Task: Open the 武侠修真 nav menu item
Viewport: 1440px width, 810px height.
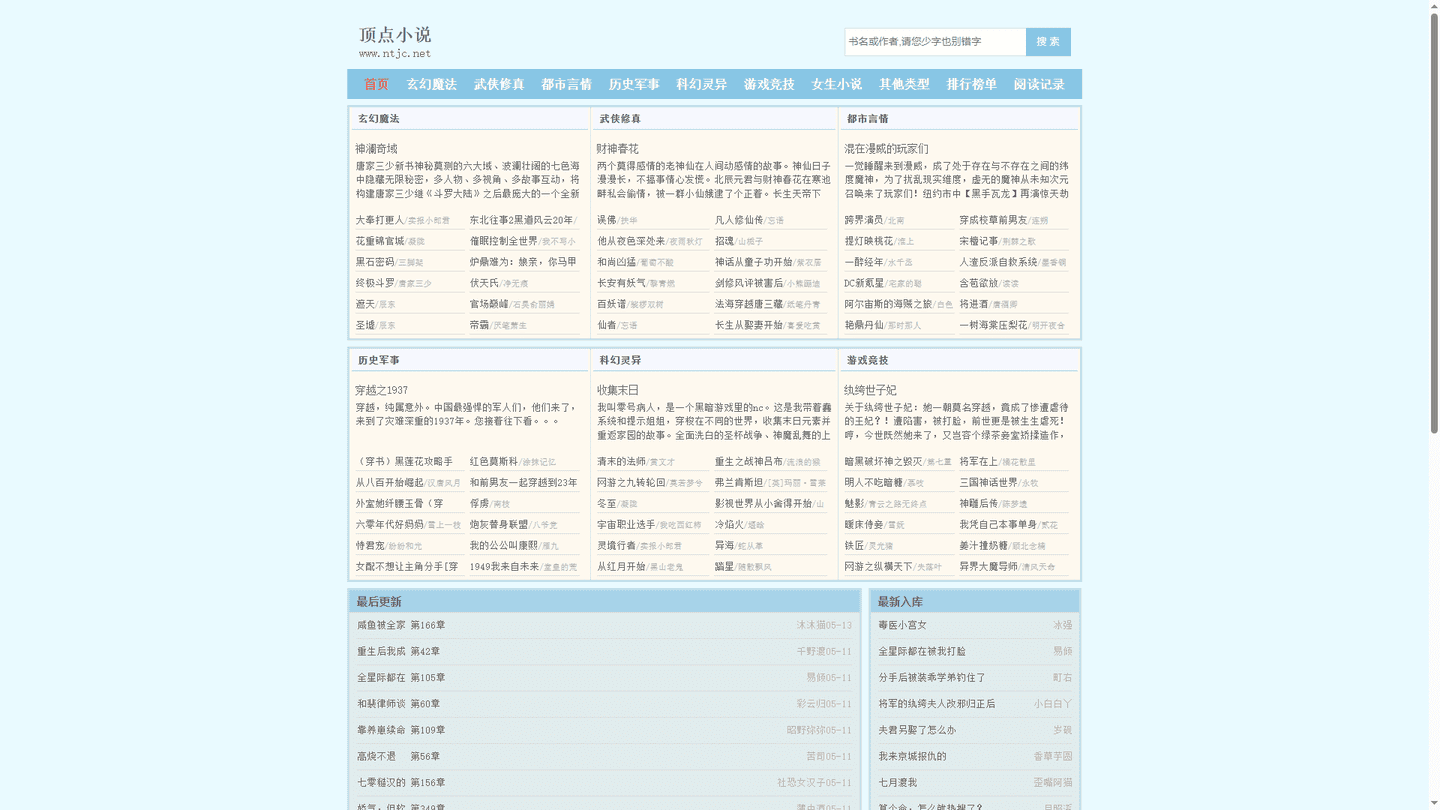Action: 499,85
